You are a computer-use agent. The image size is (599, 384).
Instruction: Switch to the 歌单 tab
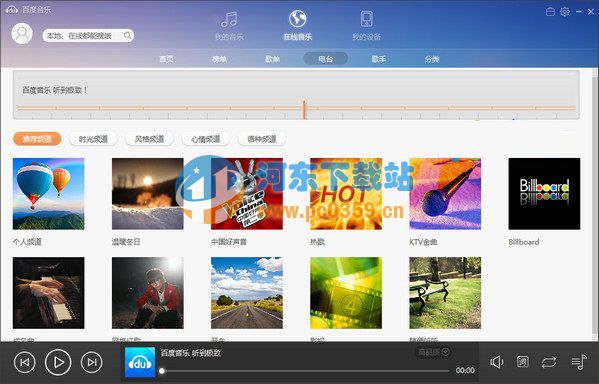point(272,59)
